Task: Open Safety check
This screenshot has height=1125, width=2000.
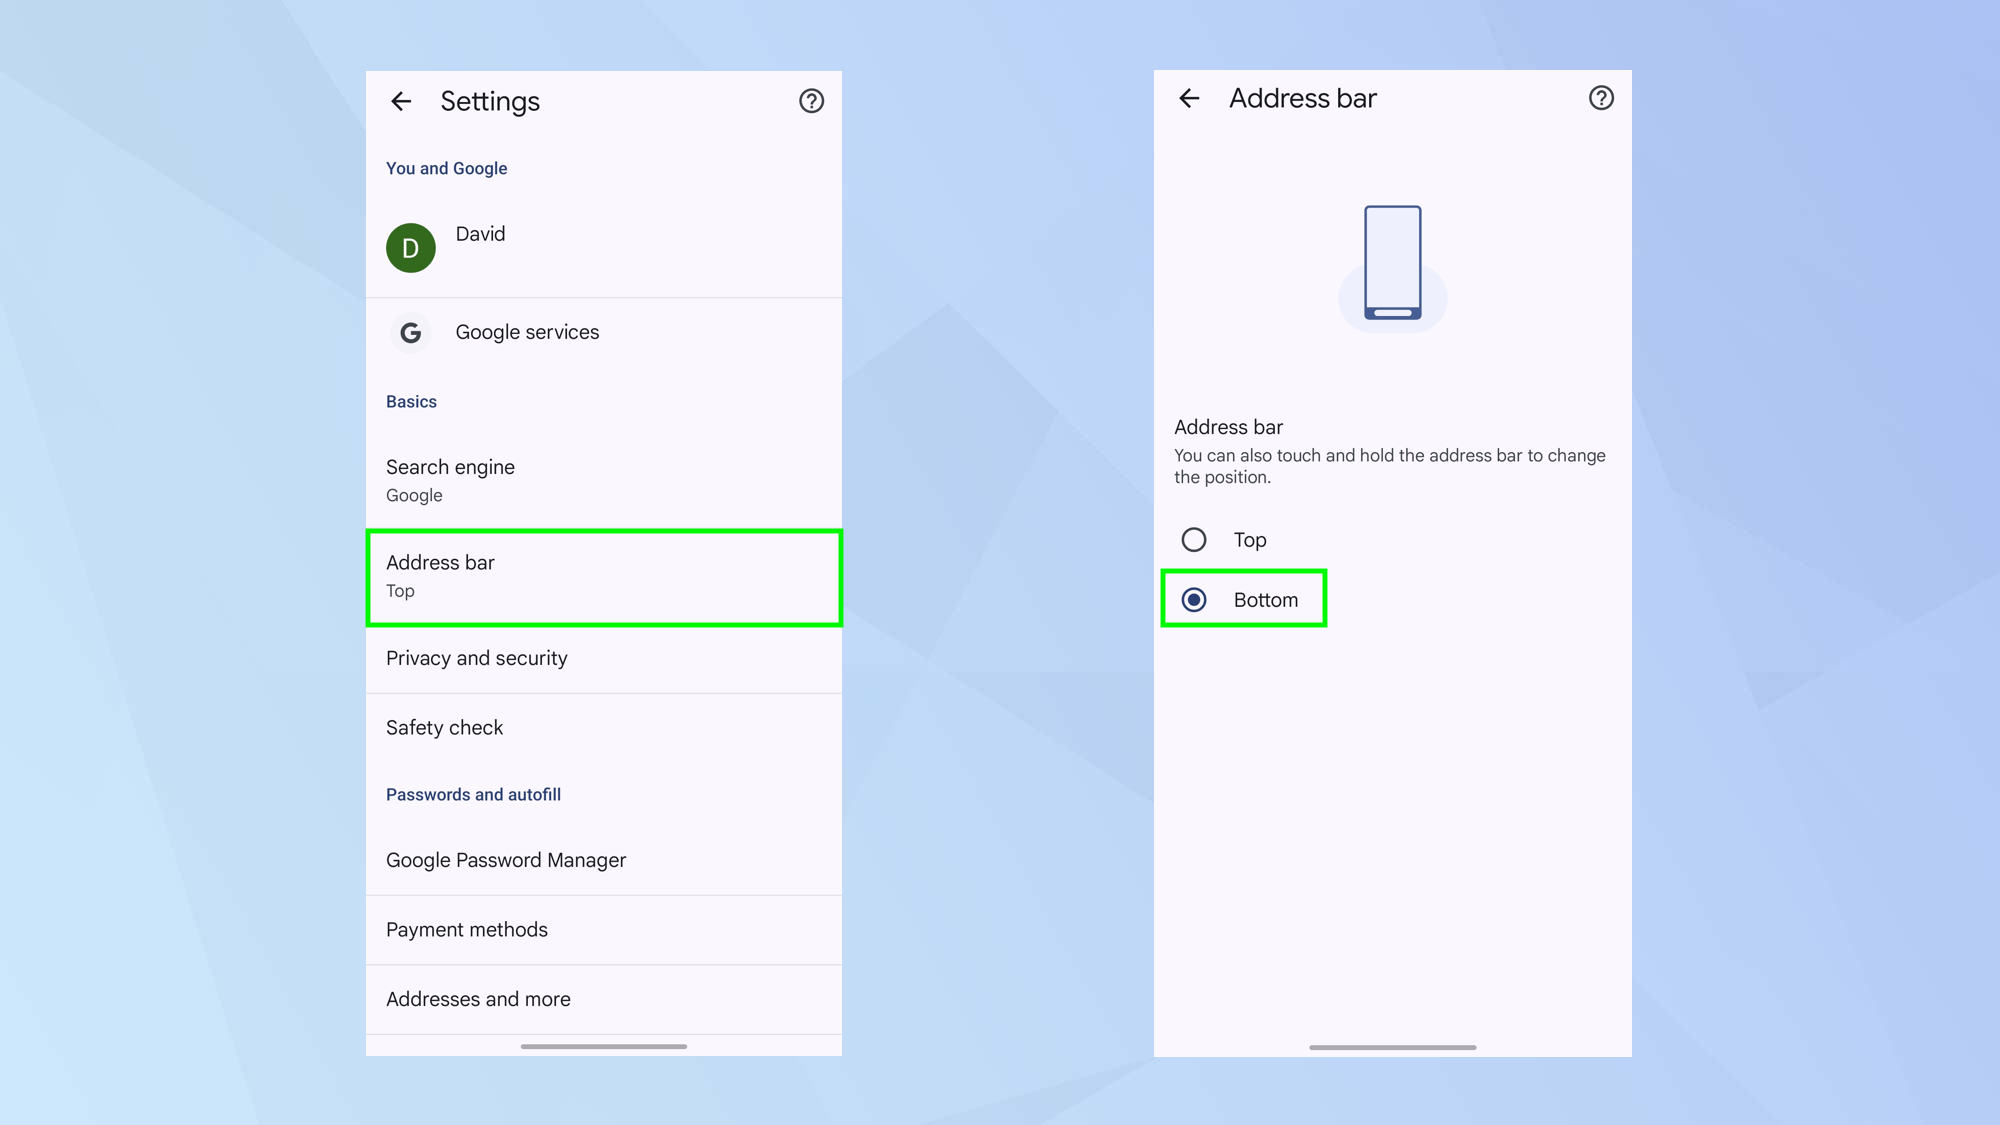Action: (x=604, y=728)
